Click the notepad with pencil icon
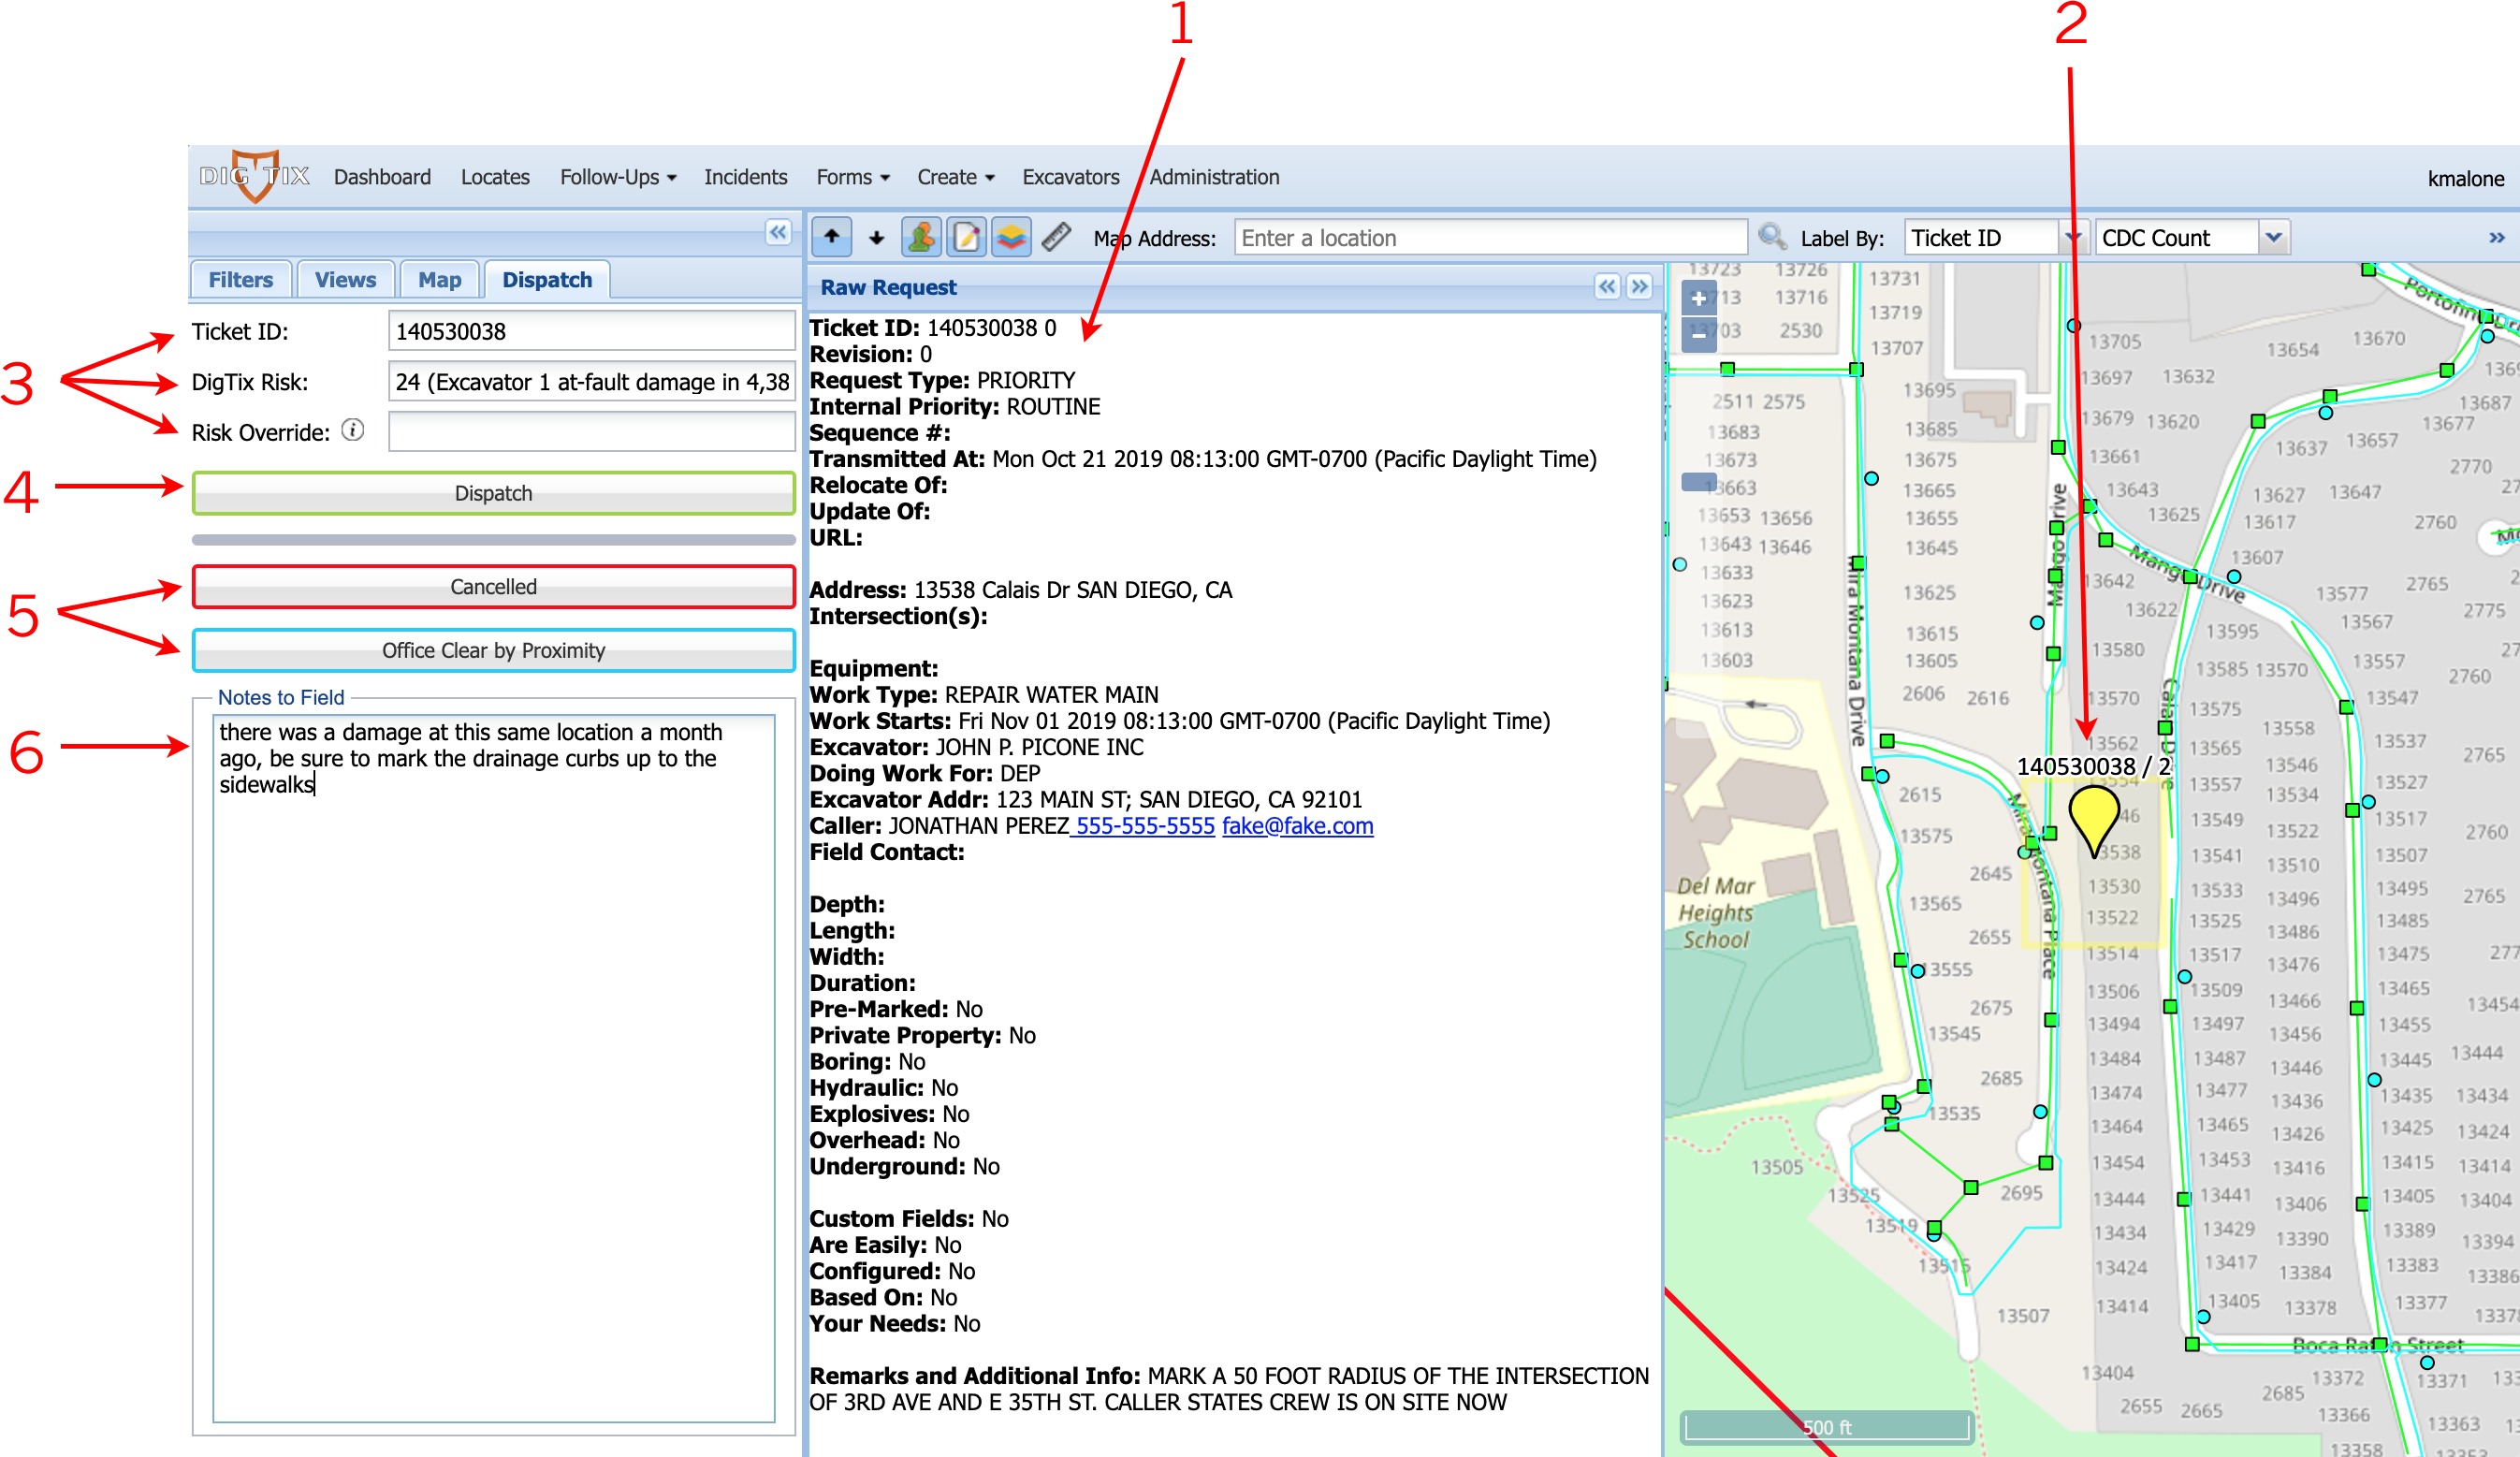The height and width of the screenshot is (1457, 2520). pyautogui.click(x=966, y=237)
